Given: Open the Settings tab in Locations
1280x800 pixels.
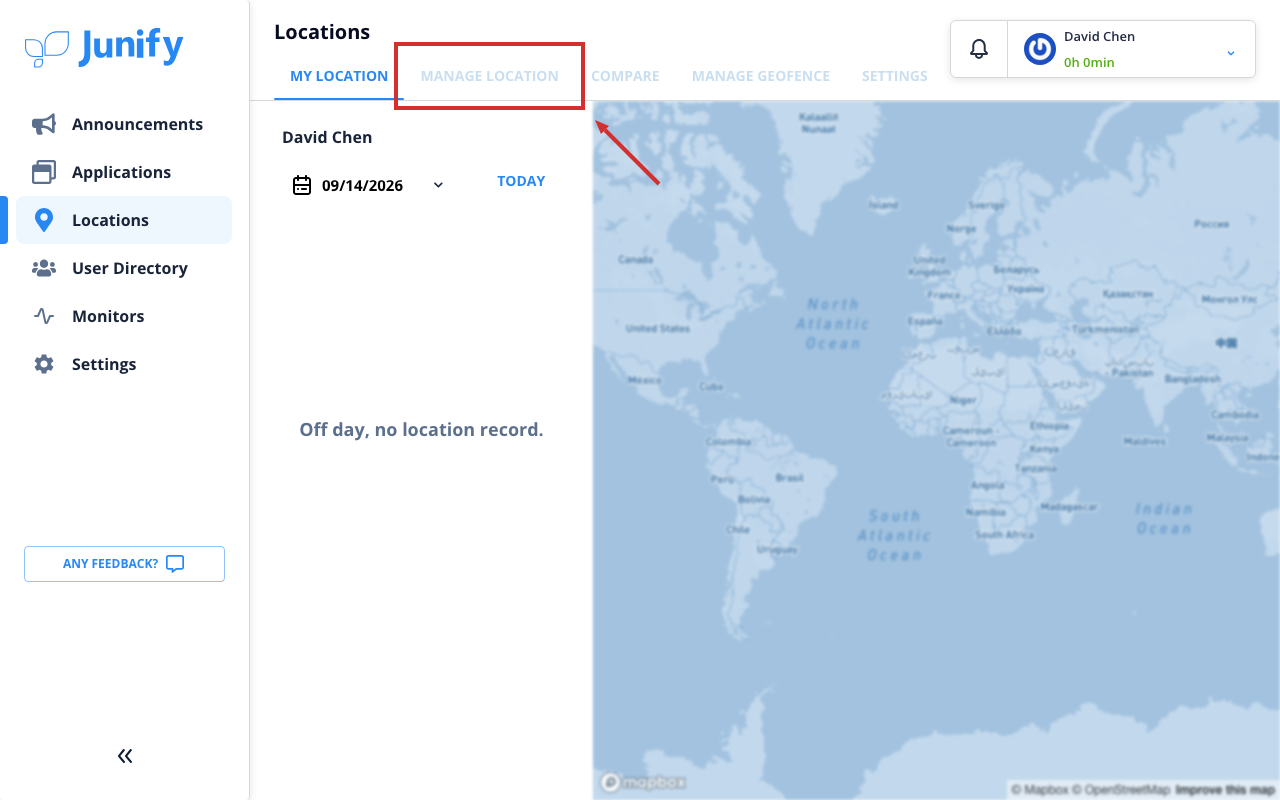Looking at the screenshot, I should tap(895, 76).
